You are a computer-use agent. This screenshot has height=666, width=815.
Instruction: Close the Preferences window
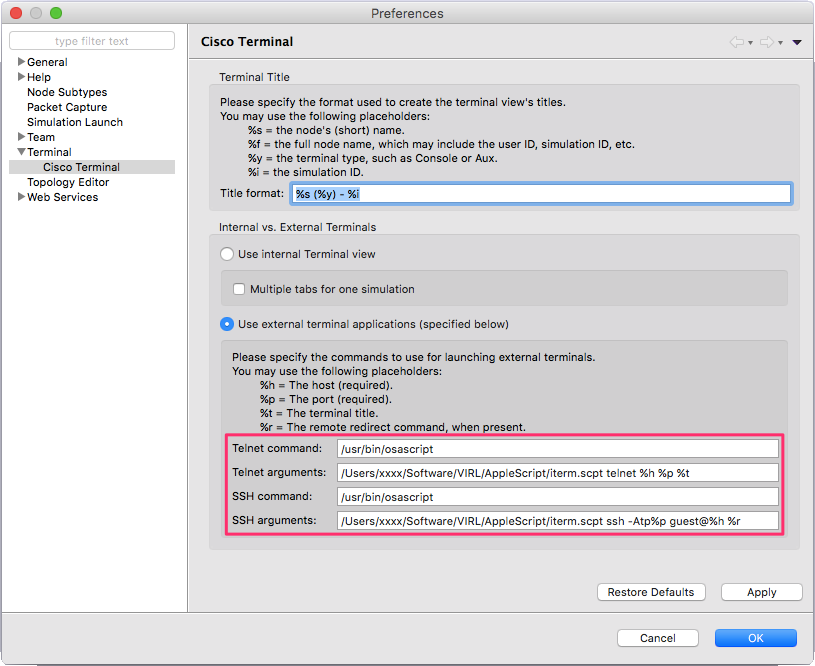coord(16,13)
